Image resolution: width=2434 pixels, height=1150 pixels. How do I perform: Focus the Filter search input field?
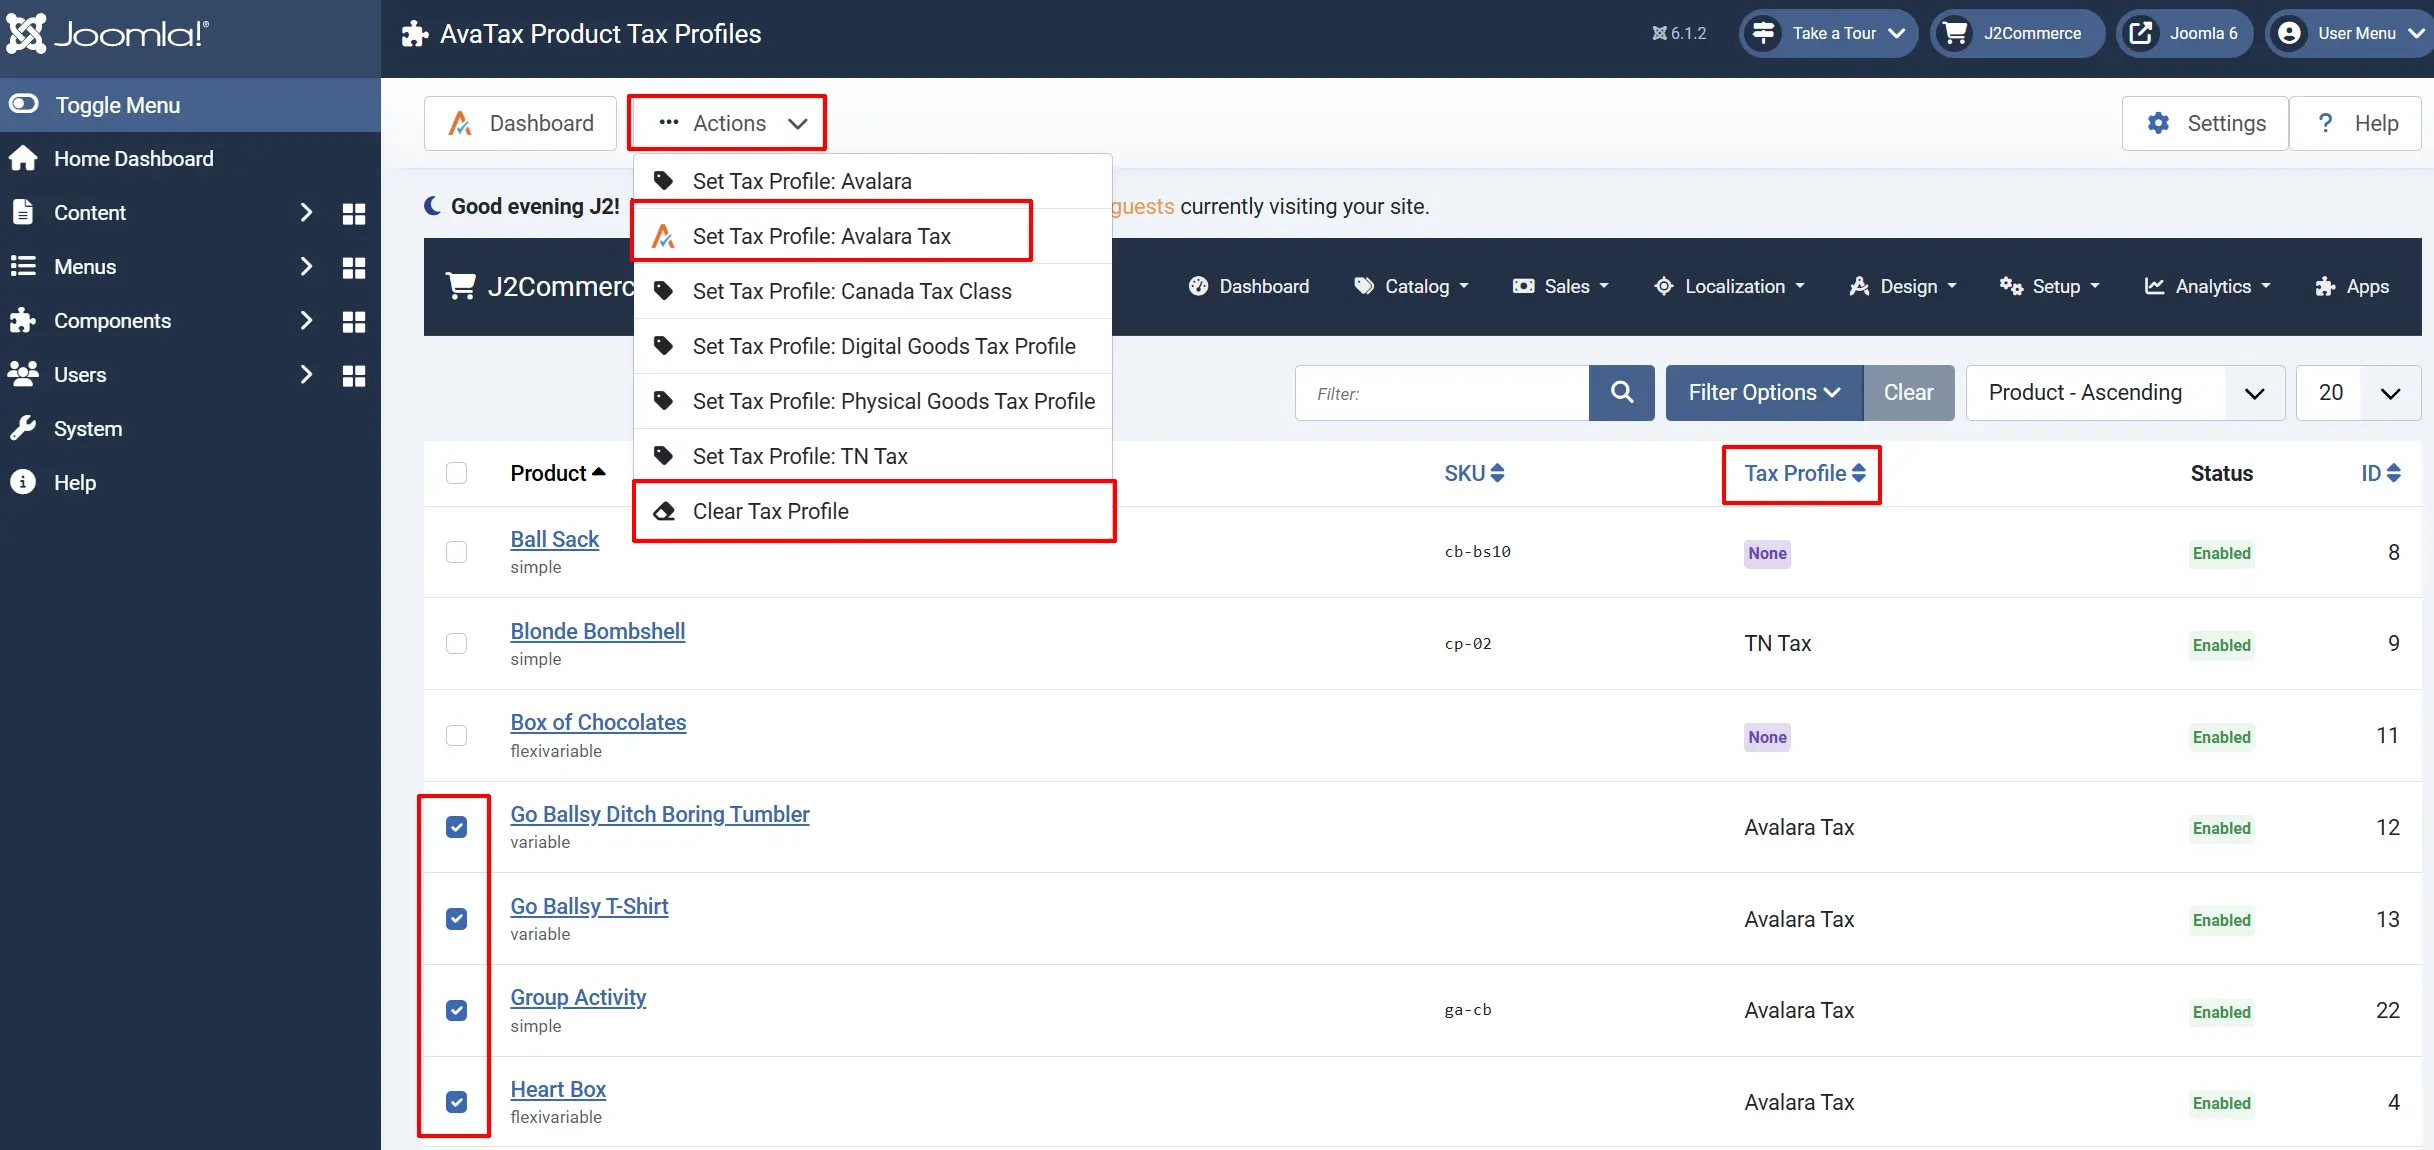tap(1442, 393)
